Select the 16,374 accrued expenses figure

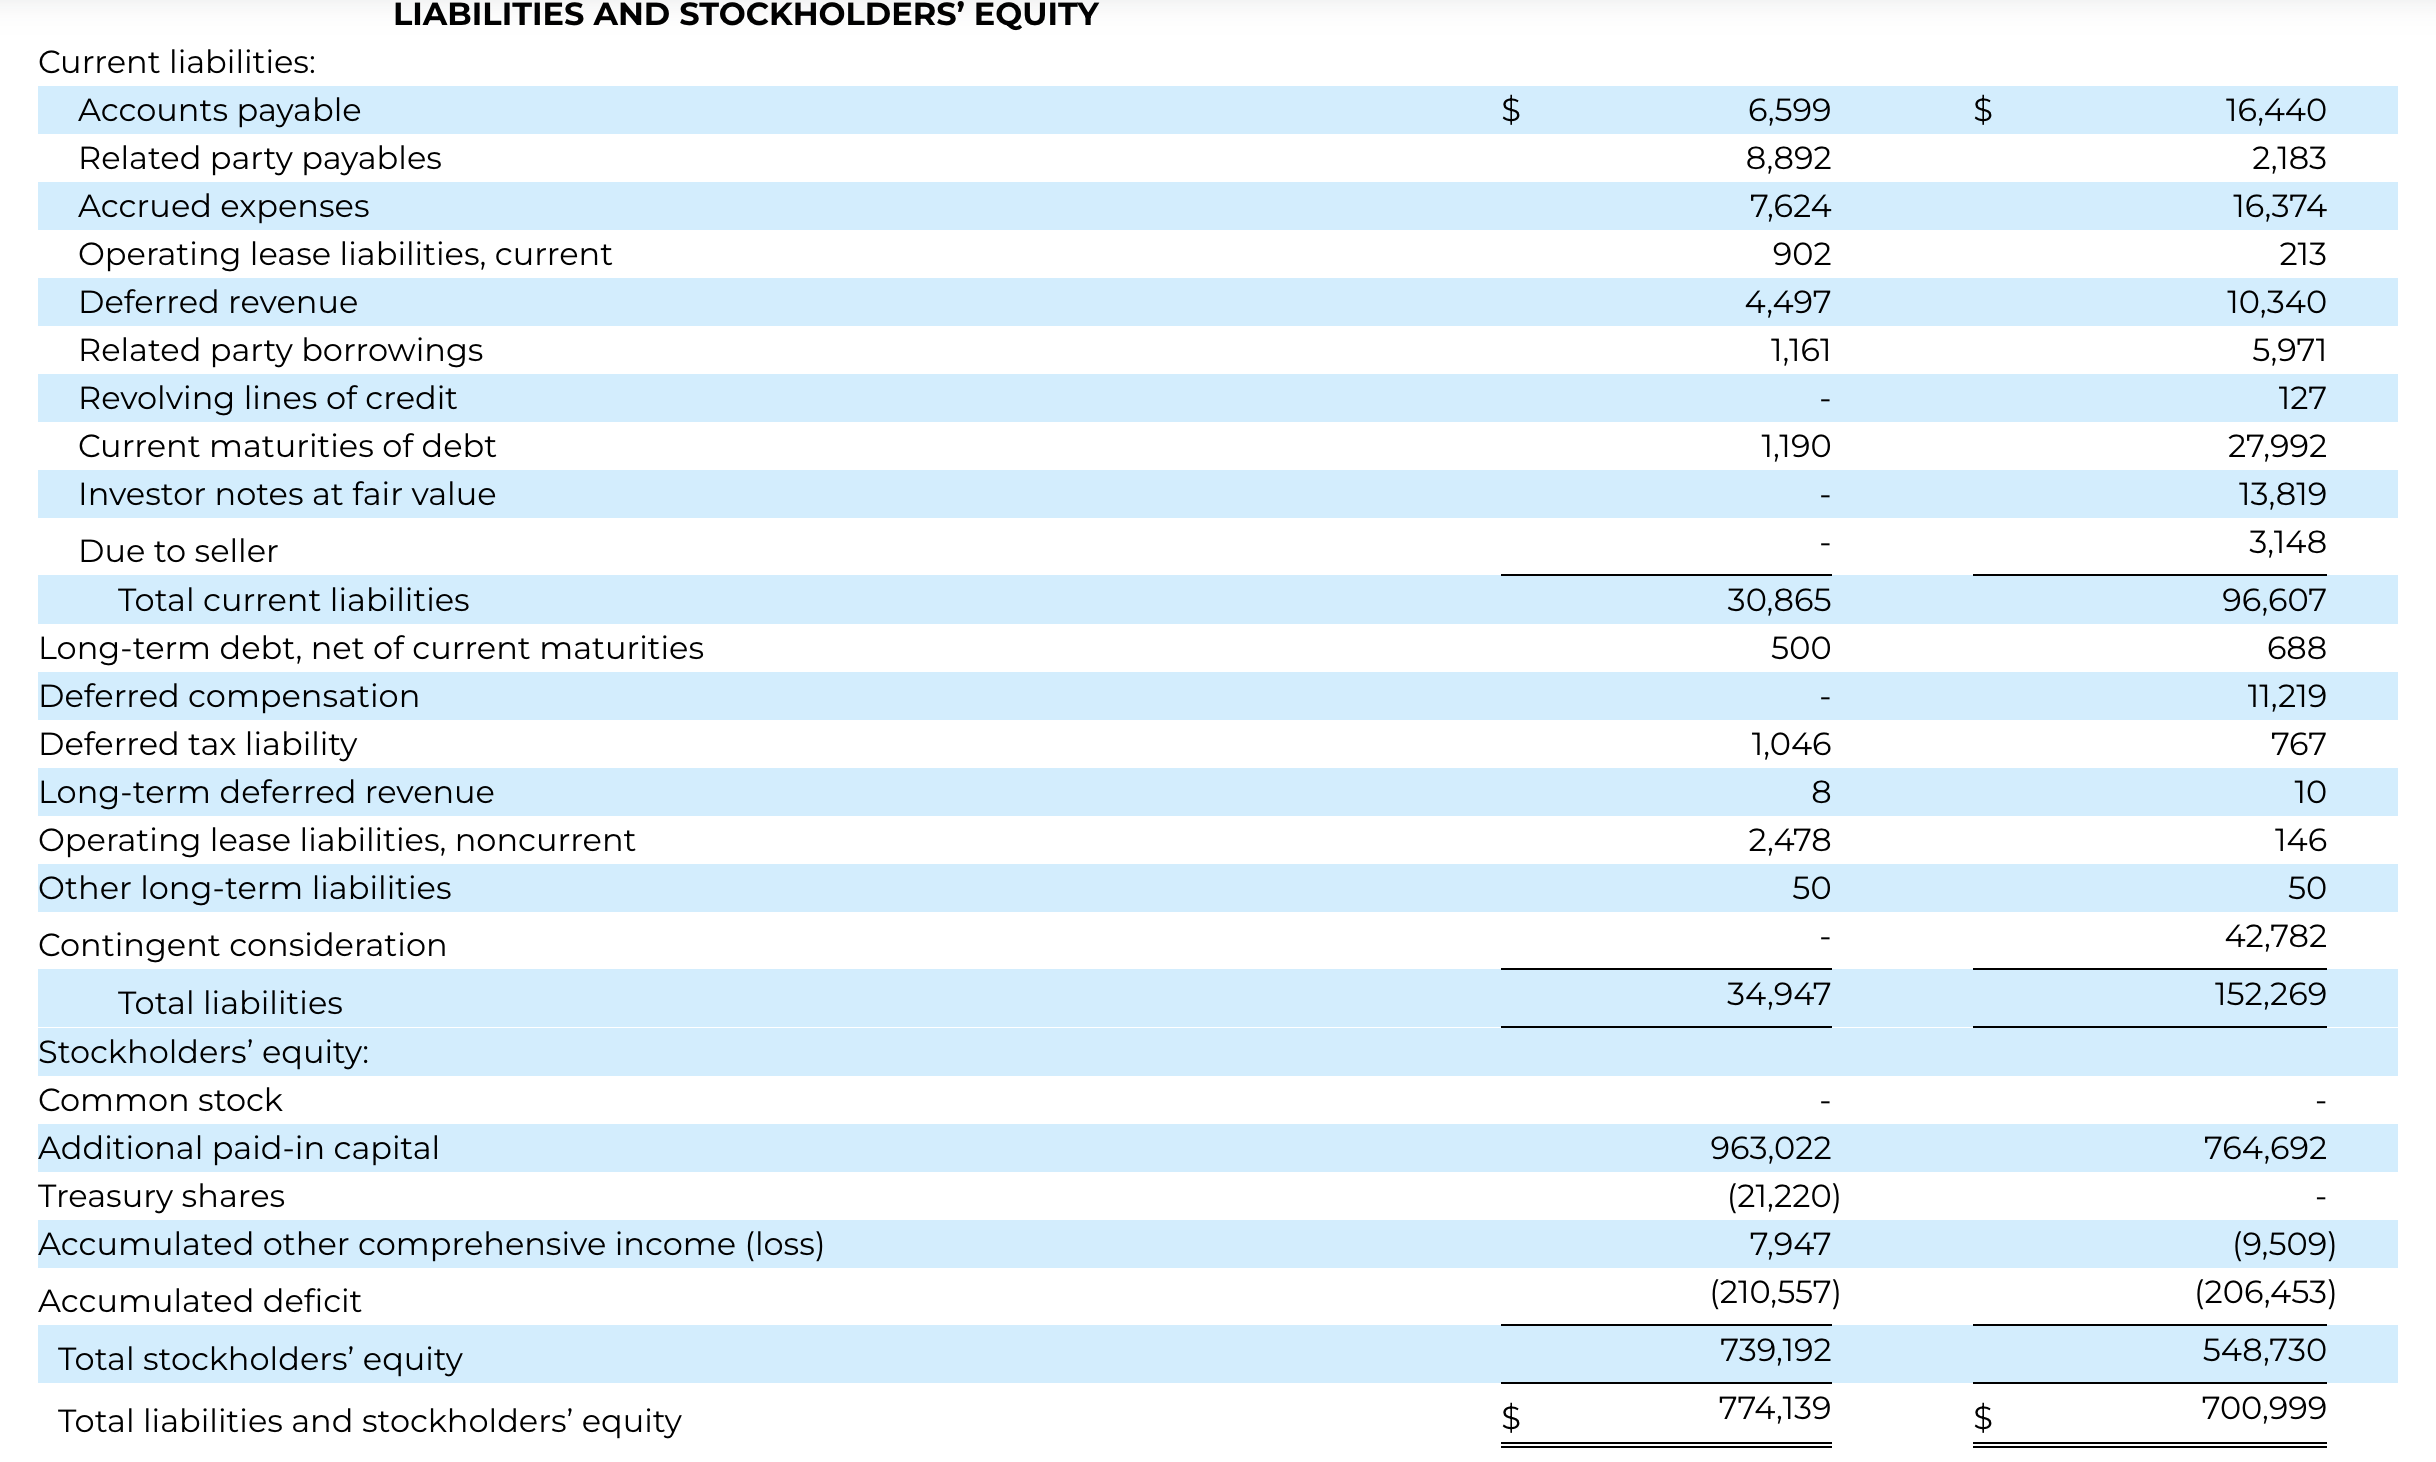[x=2278, y=206]
